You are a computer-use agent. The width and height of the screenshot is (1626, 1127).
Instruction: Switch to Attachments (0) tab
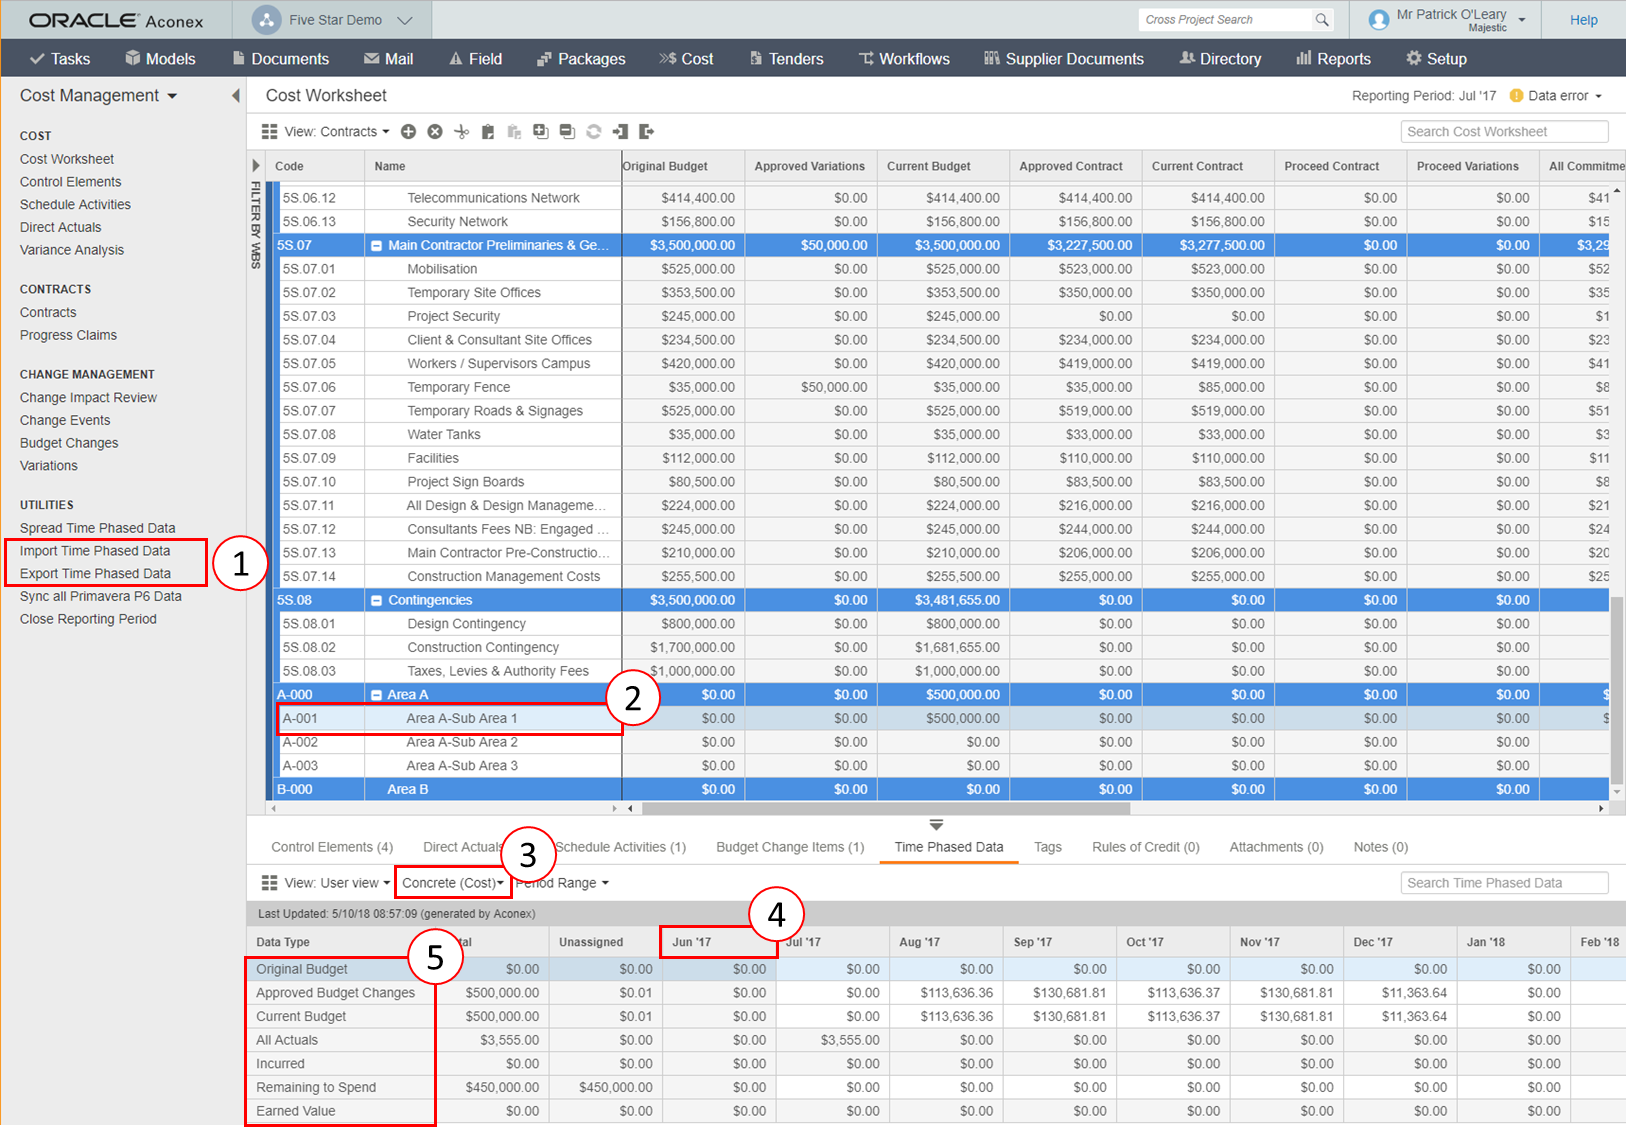point(1276,847)
